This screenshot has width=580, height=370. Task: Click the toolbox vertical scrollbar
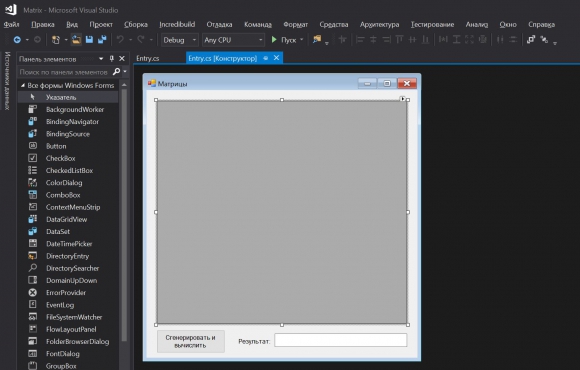pyautogui.click(x=124, y=215)
